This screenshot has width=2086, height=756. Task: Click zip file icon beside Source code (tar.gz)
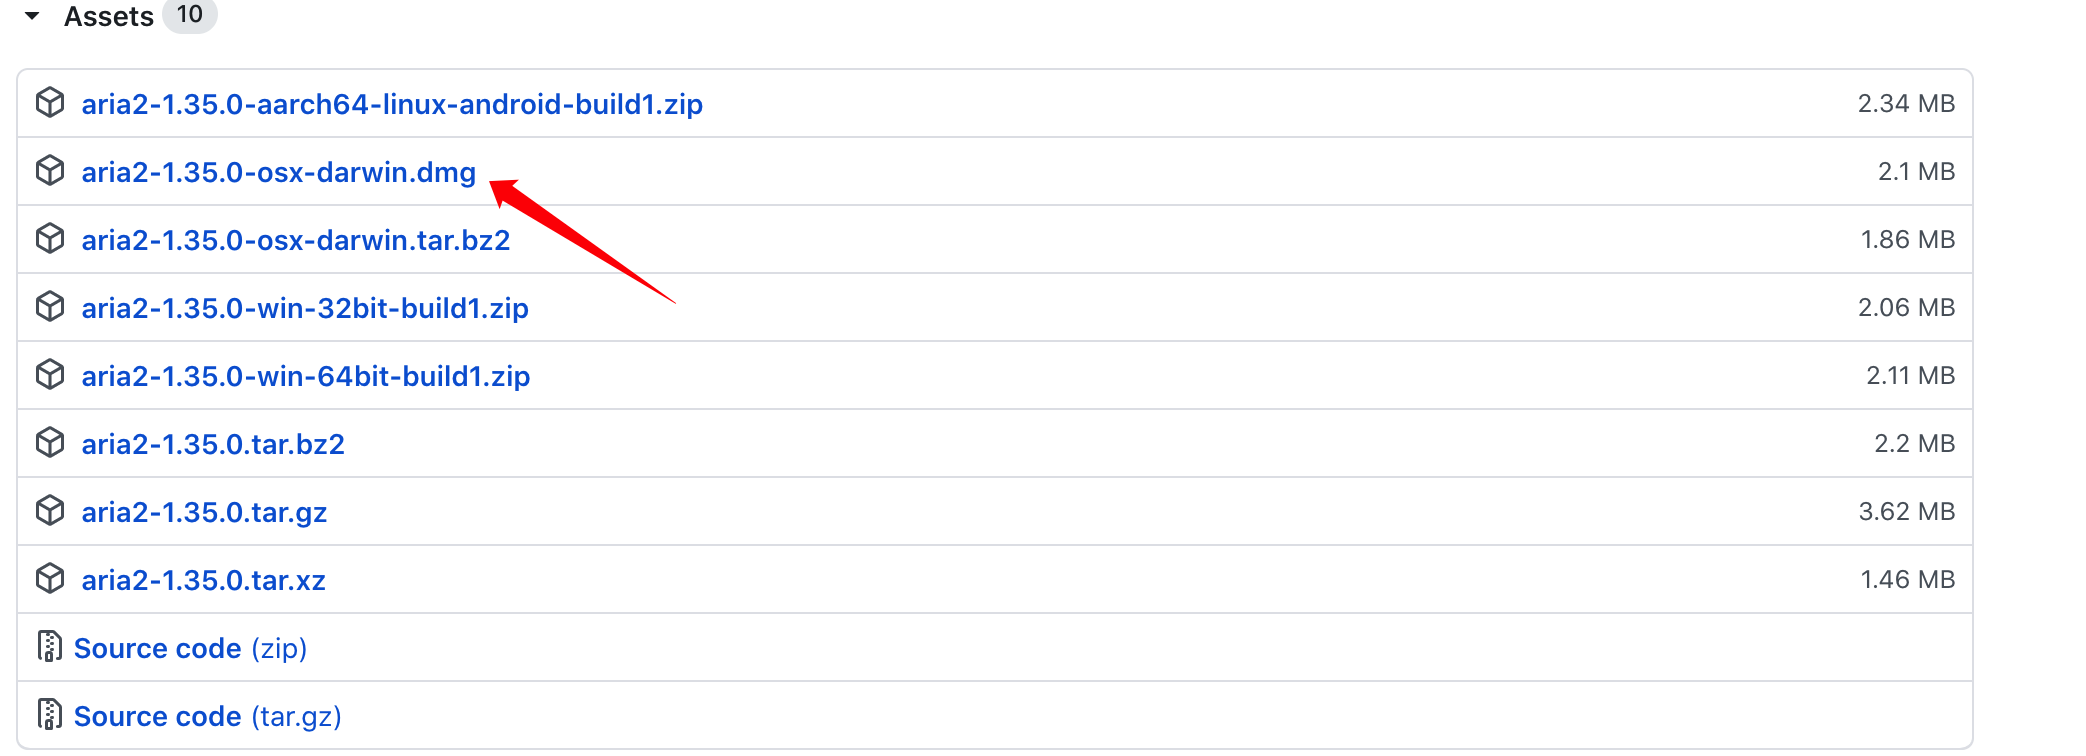[x=49, y=715]
